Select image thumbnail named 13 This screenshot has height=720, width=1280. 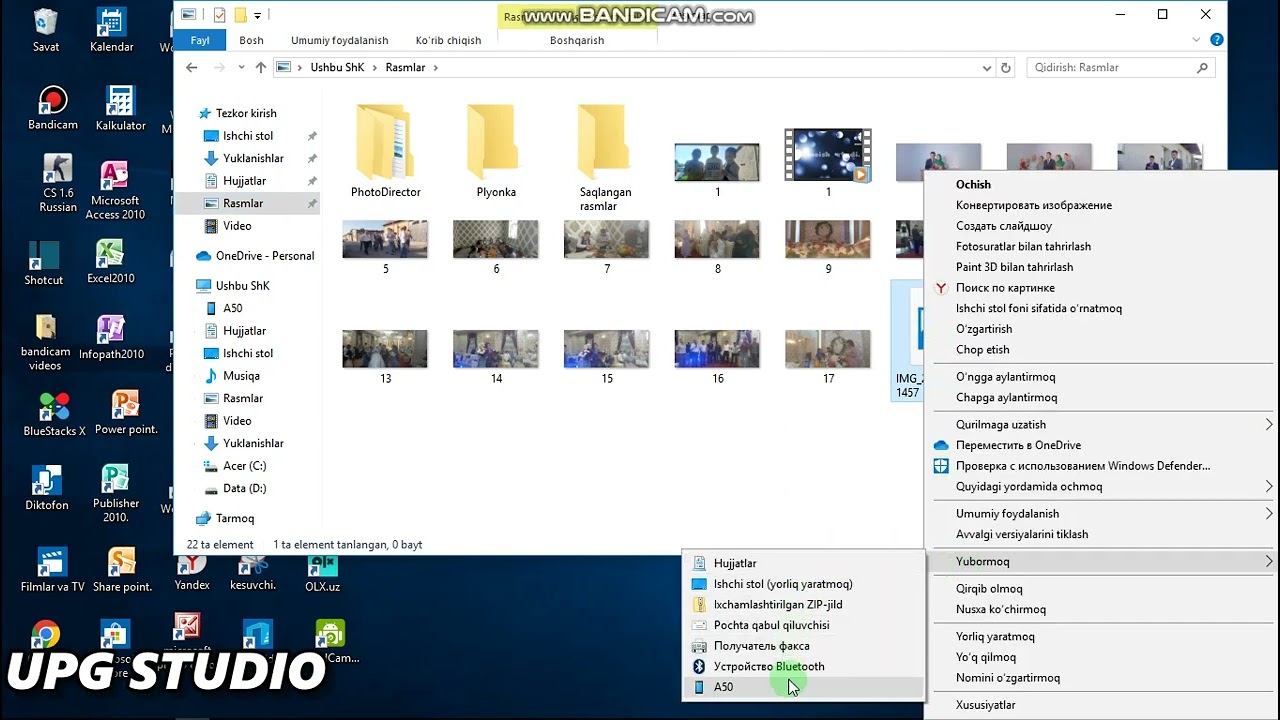pos(385,357)
